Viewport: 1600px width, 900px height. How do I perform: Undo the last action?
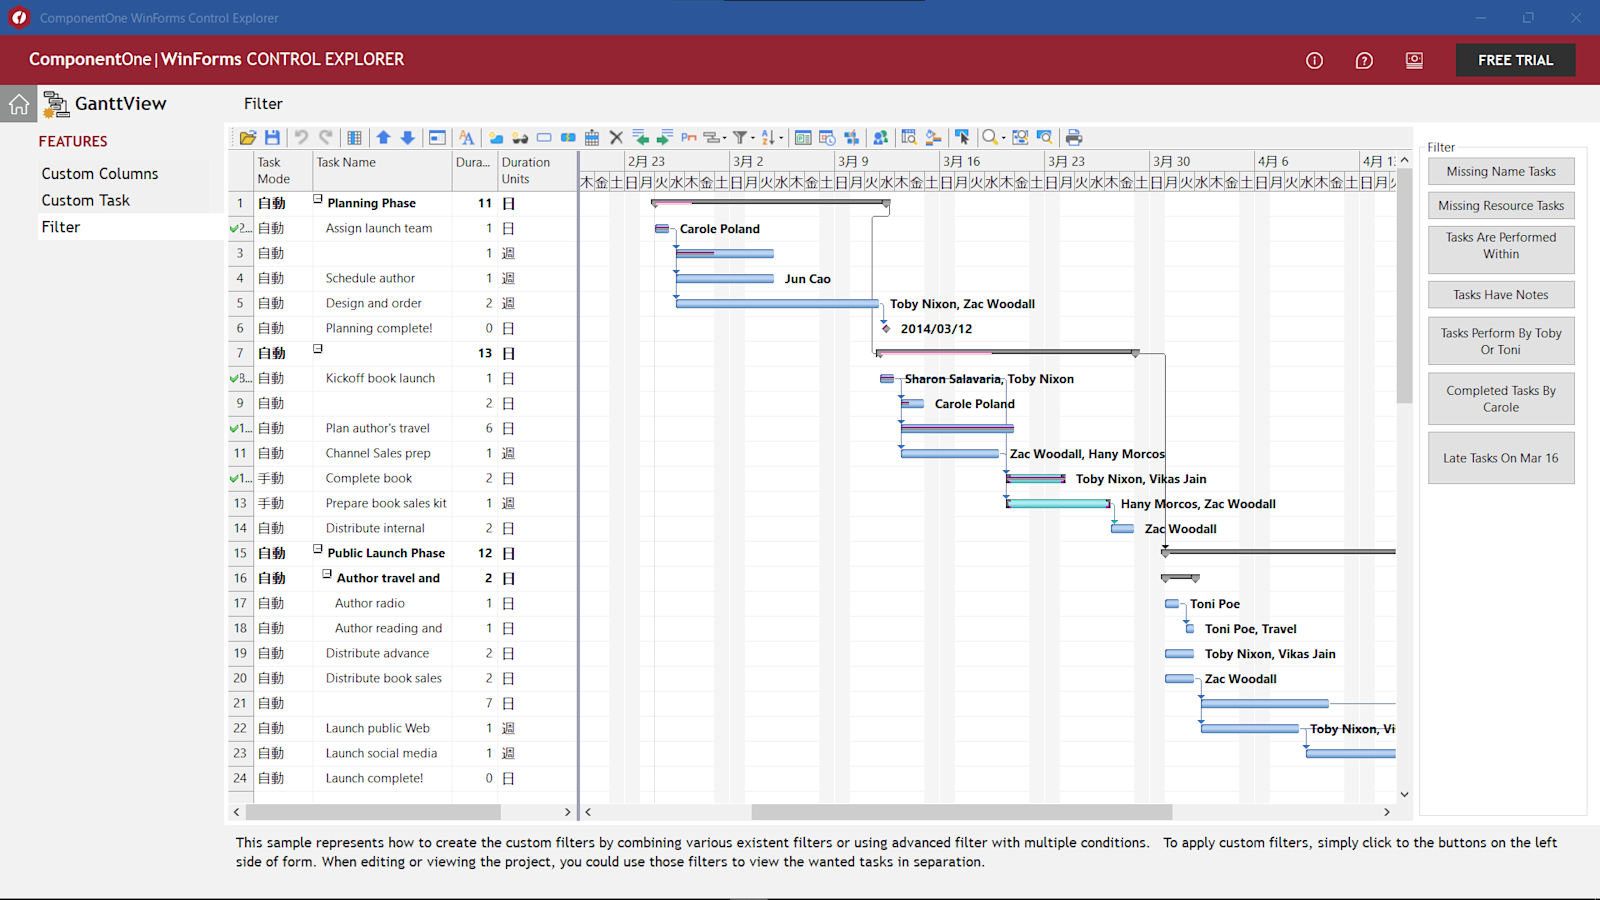pyautogui.click(x=301, y=137)
